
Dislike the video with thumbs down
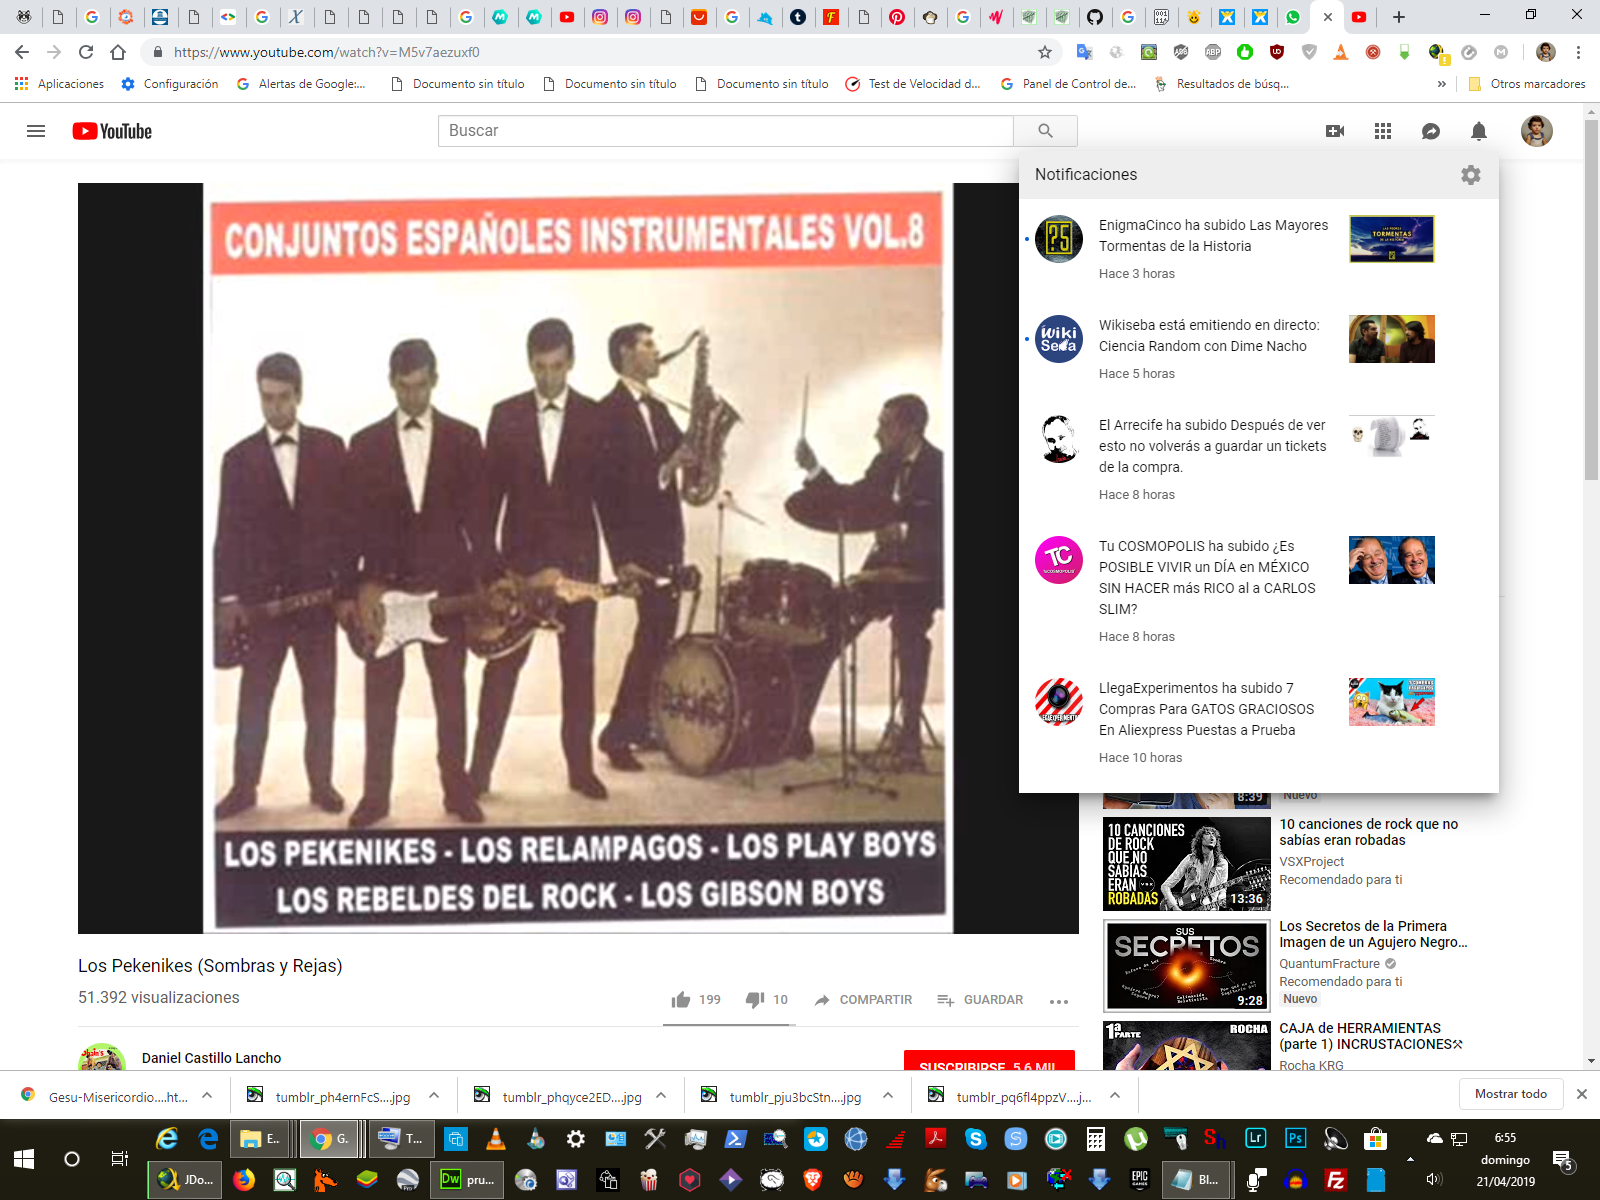tap(756, 1000)
